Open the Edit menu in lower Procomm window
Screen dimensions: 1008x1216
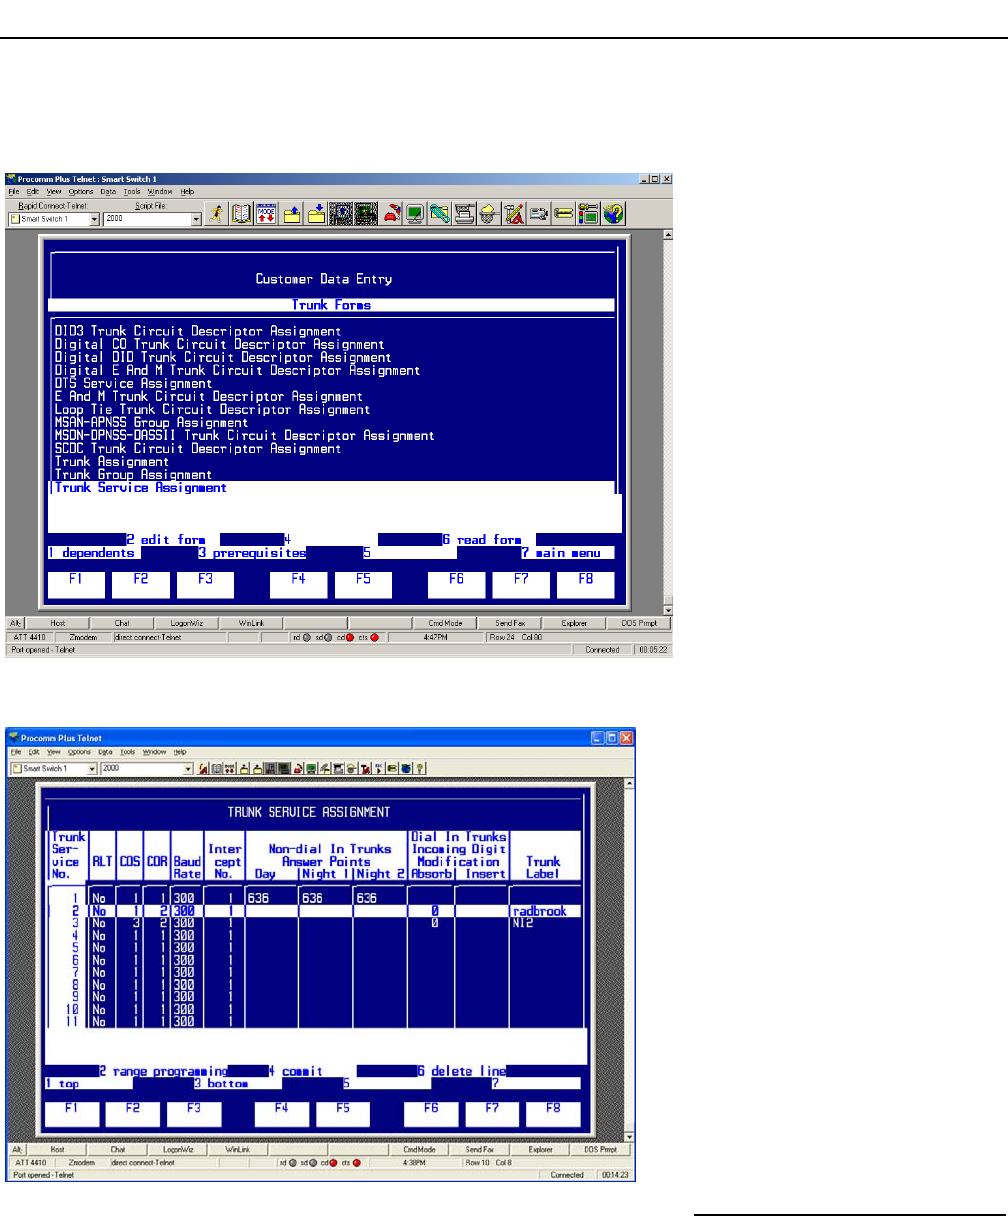click(33, 751)
